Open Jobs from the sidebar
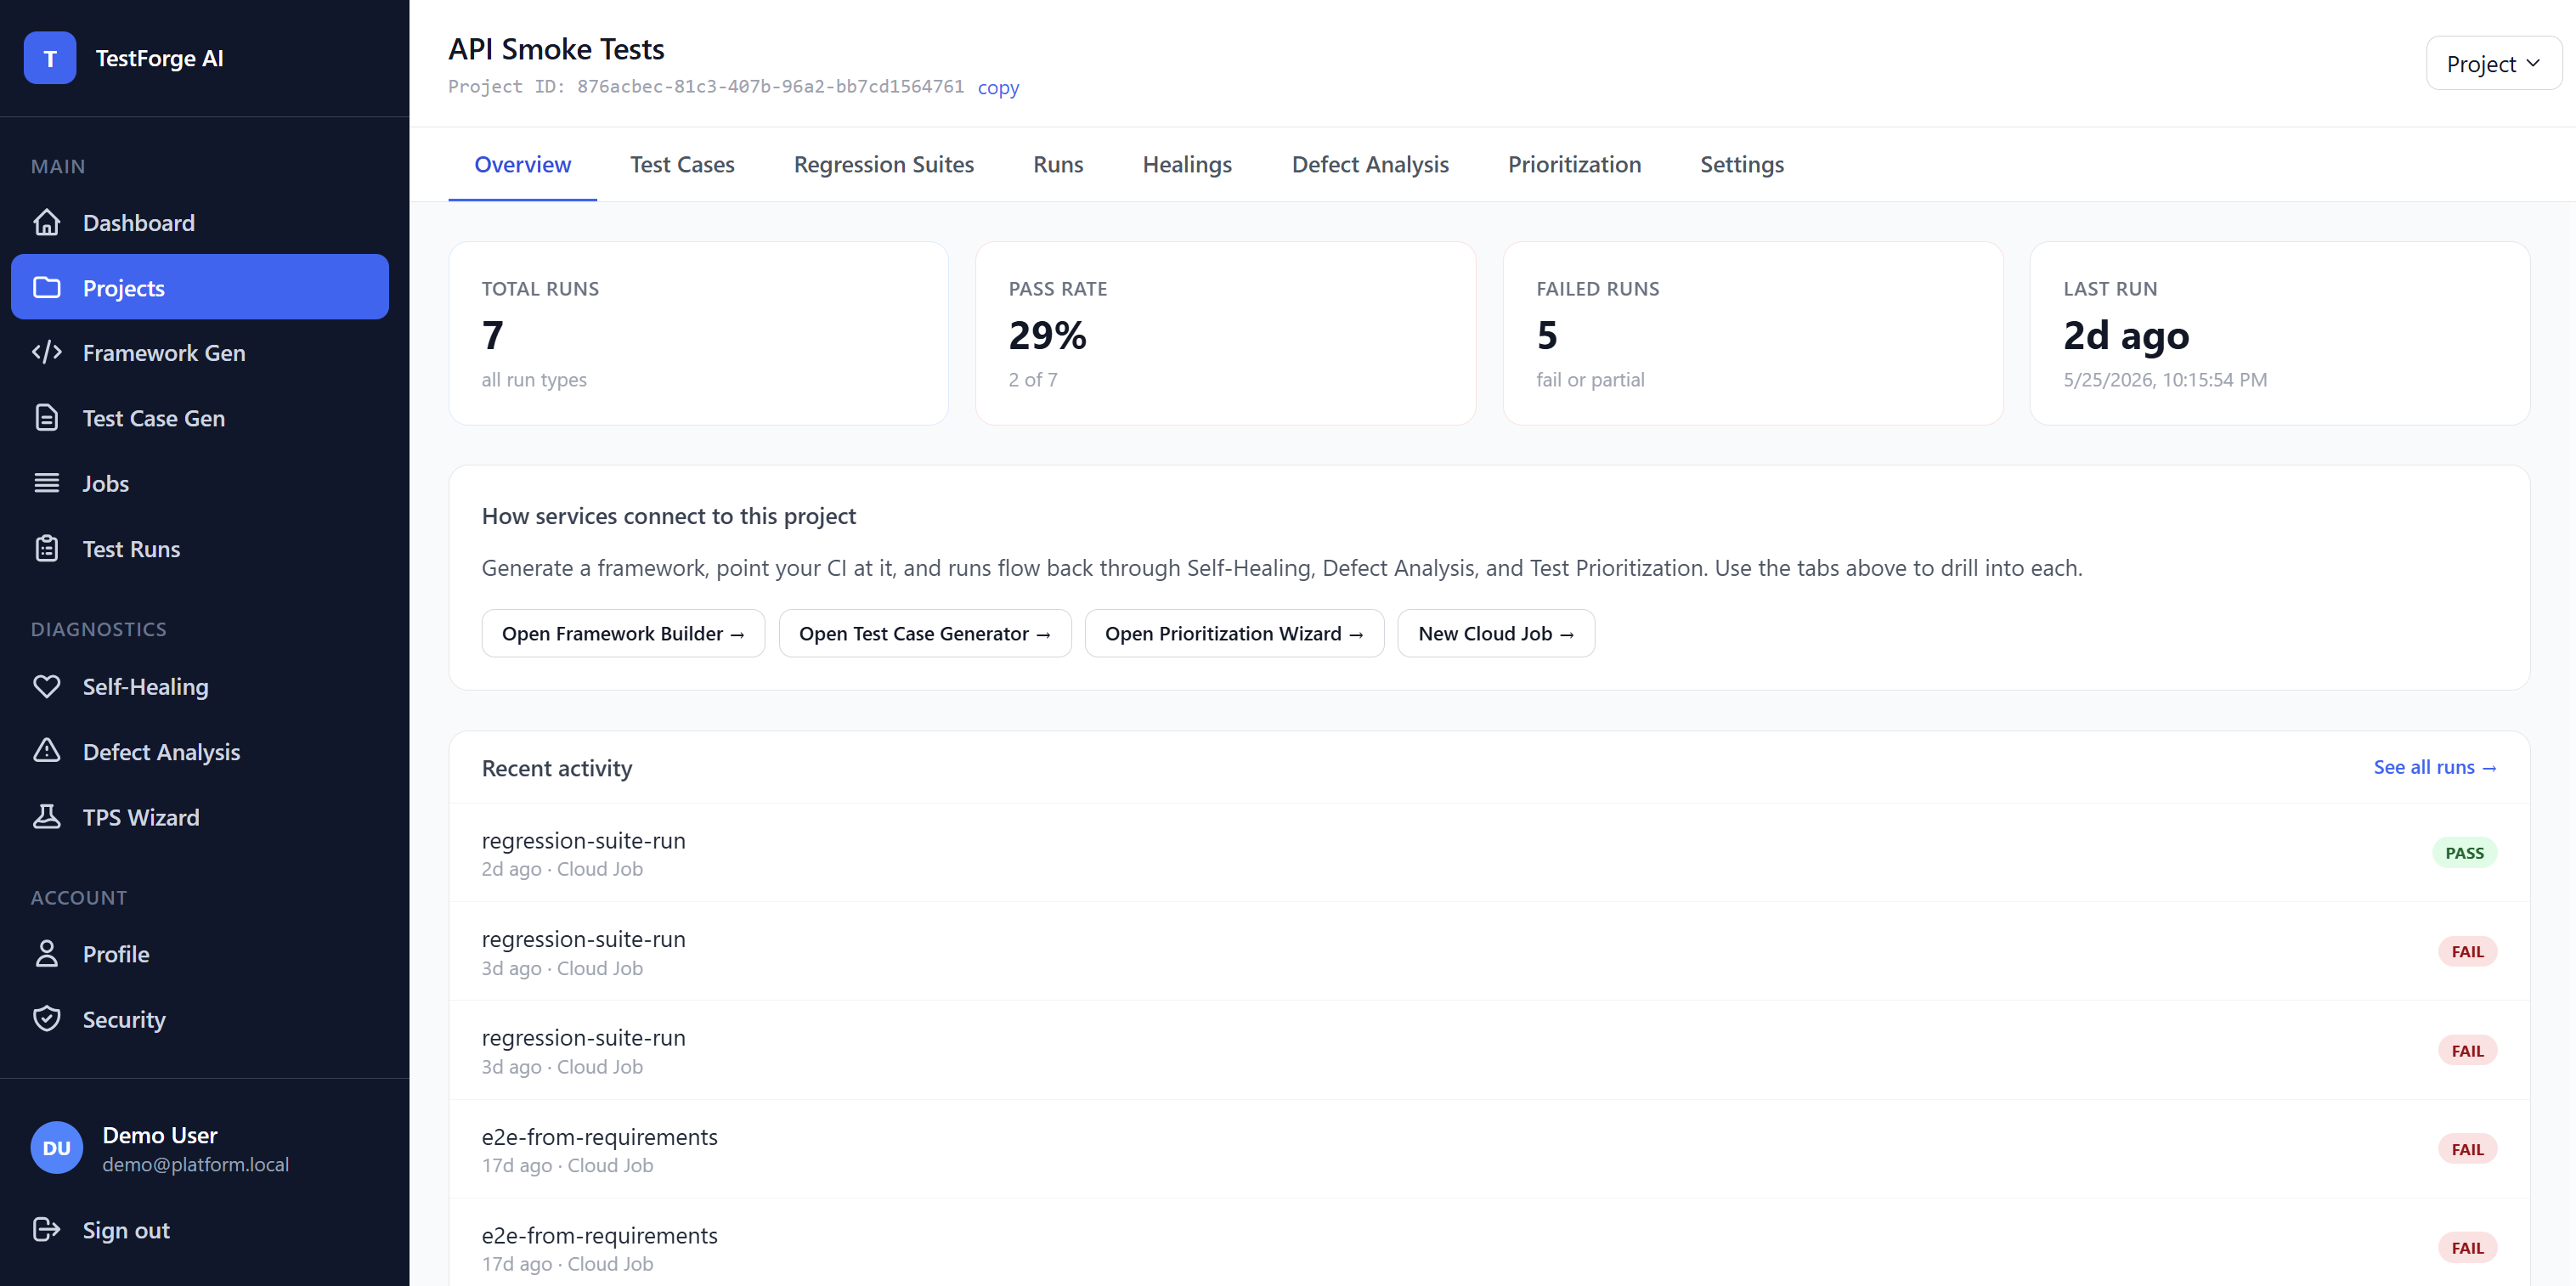This screenshot has height=1286, width=2576. pyautogui.click(x=200, y=483)
